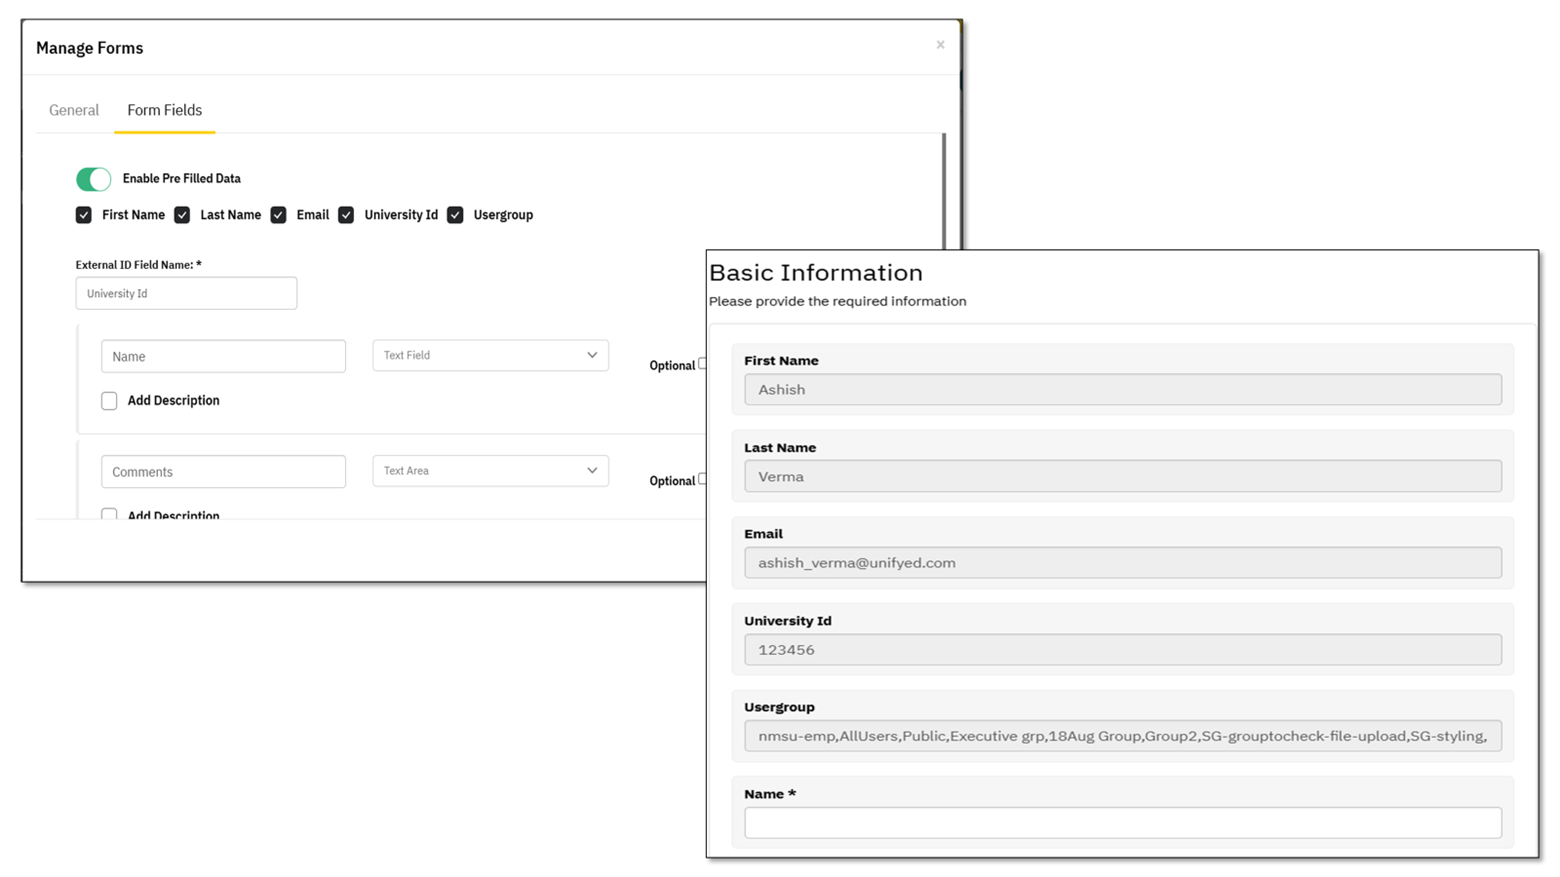1560x877 pixels.
Task: Open the Text Area type dropdown
Action: pyautogui.click(x=490, y=471)
